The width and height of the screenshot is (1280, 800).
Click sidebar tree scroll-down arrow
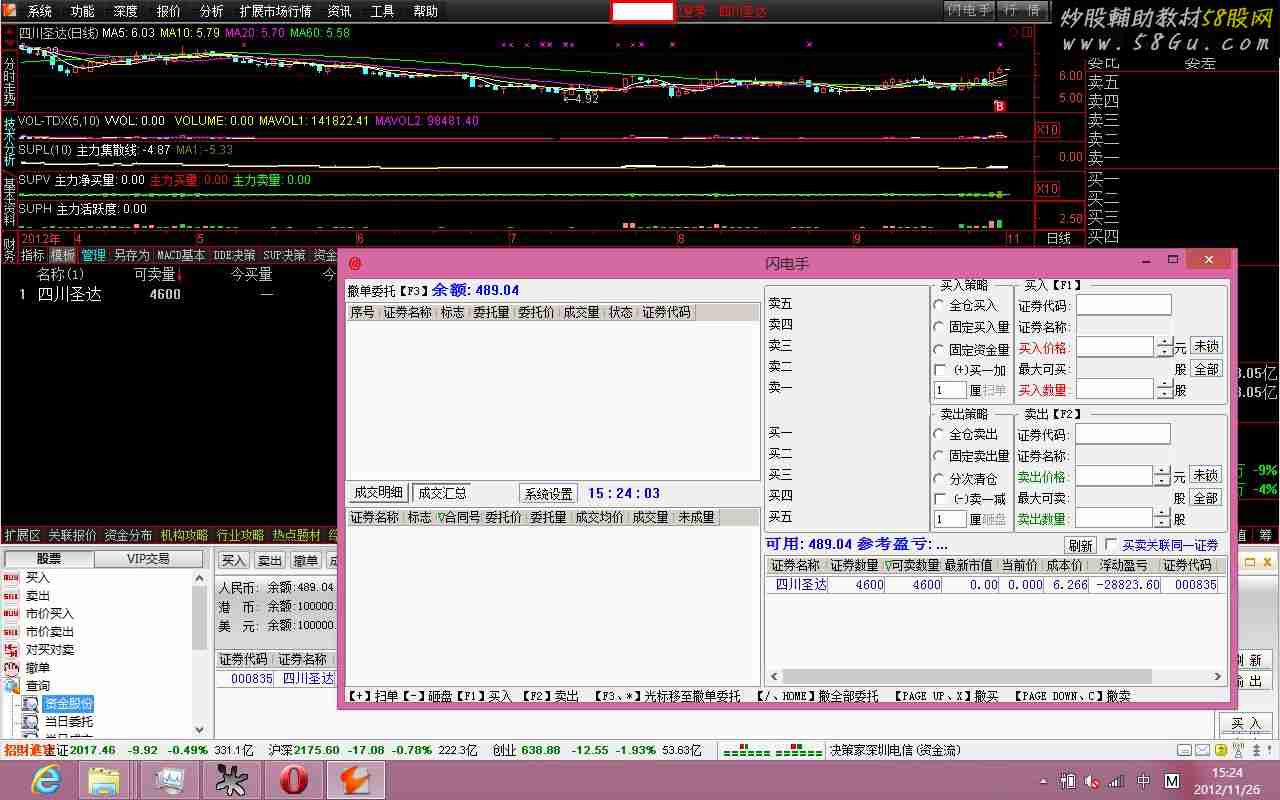pos(199,730)
